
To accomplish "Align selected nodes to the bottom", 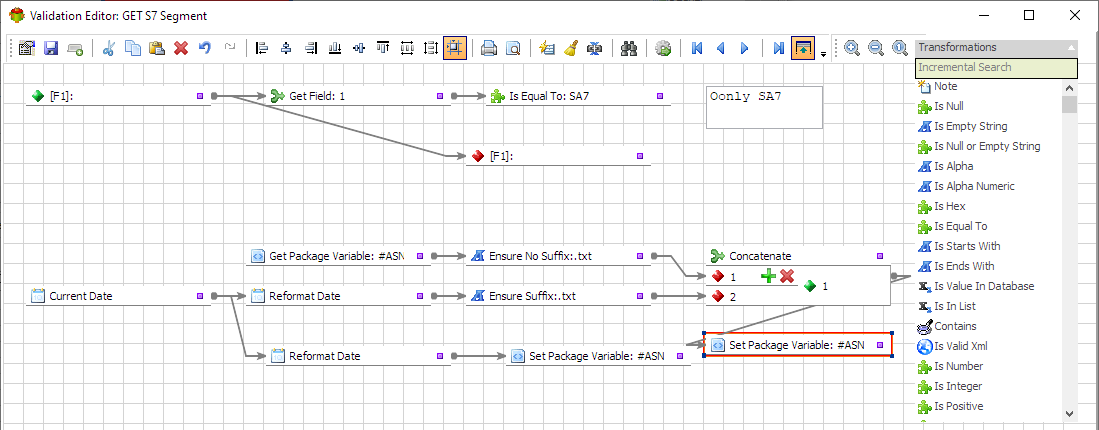I will (x=335, y=48).
